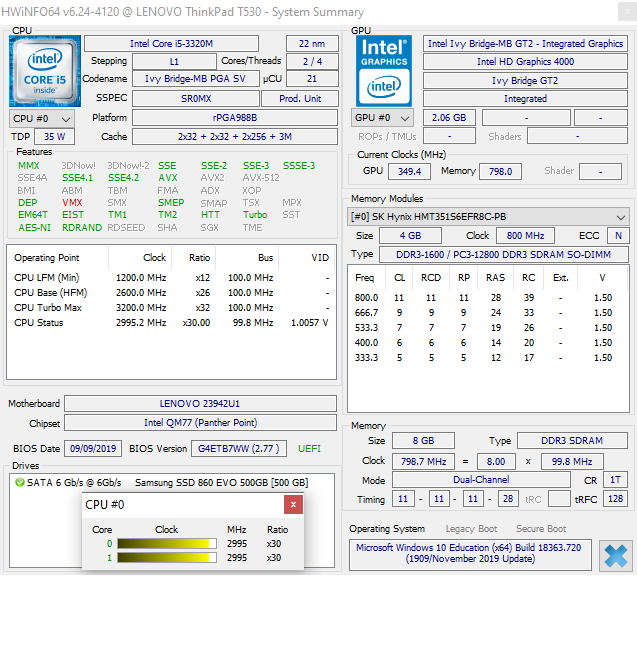The image size is (637, 655).
Task: Click the Turbo feature label
Action: pyautogui.click(x=255, y=215)
